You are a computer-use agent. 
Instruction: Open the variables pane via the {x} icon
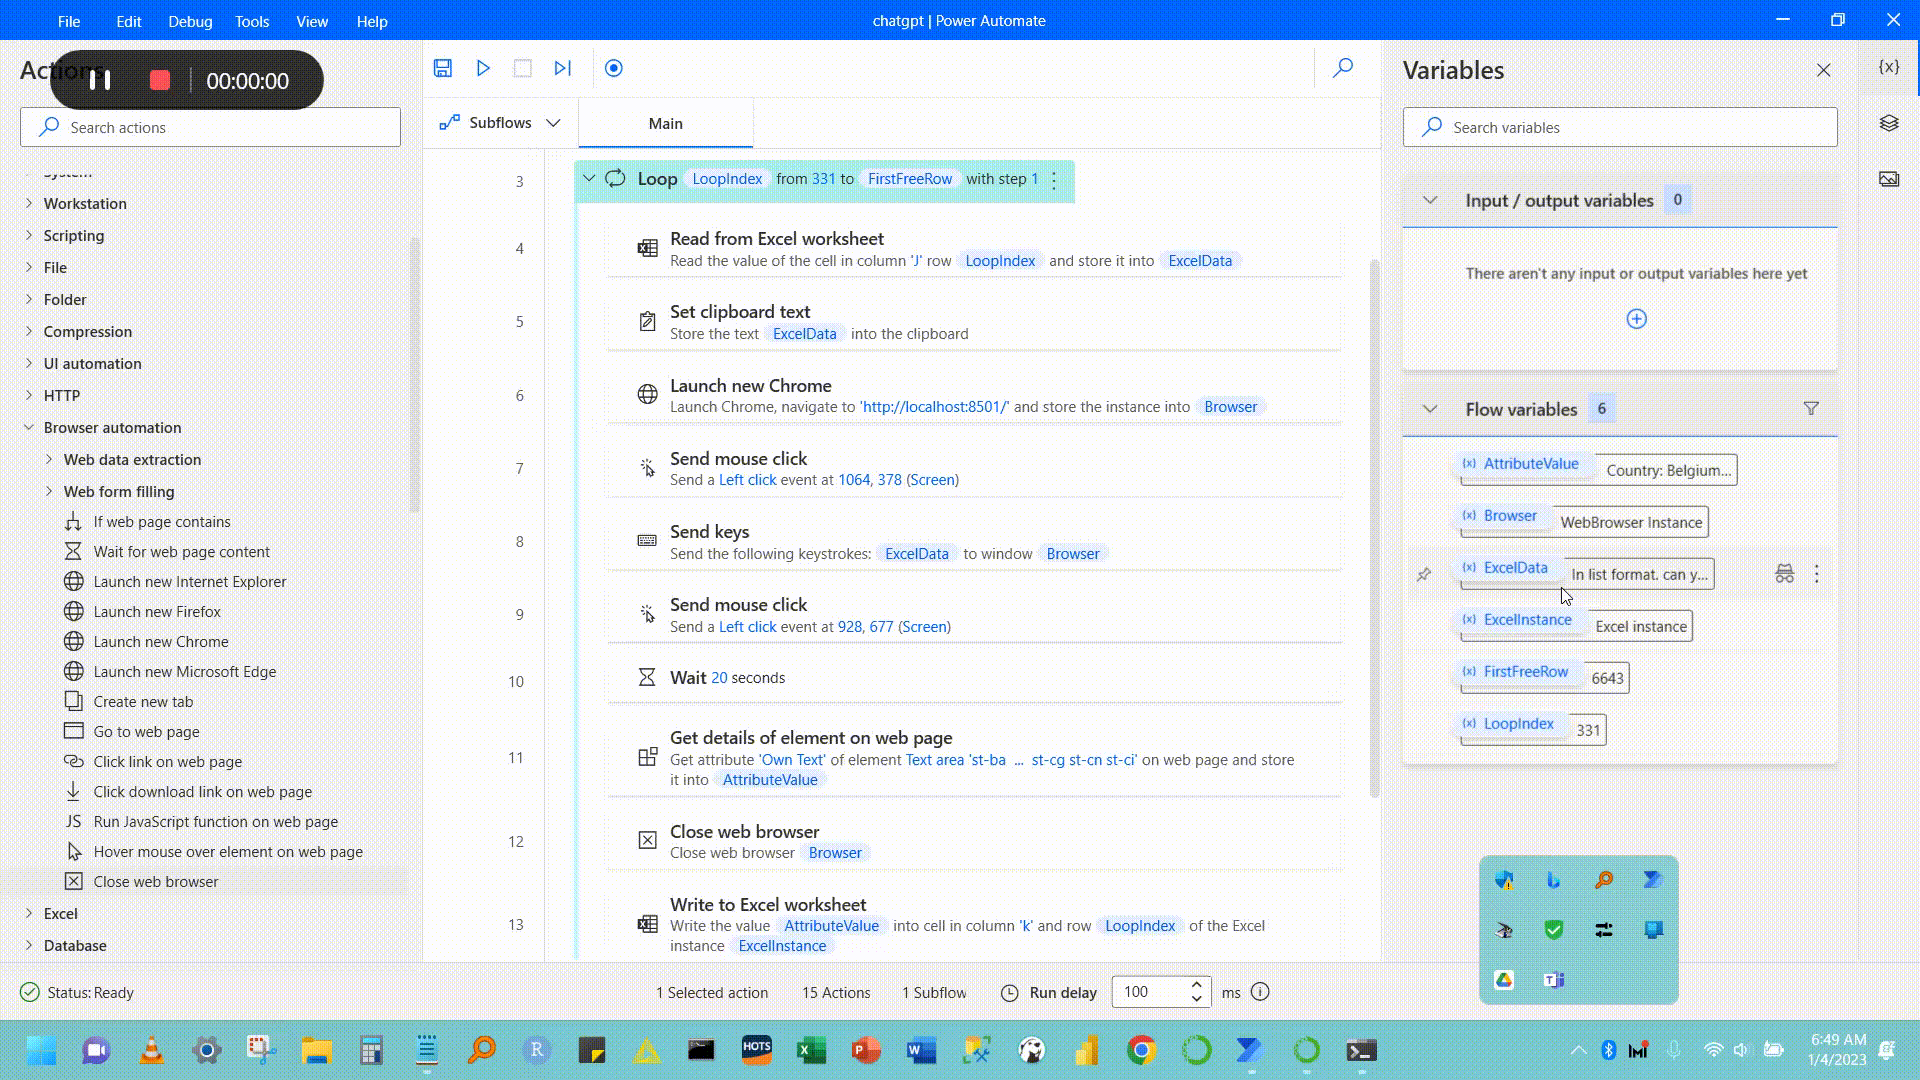coord(1889,67)
